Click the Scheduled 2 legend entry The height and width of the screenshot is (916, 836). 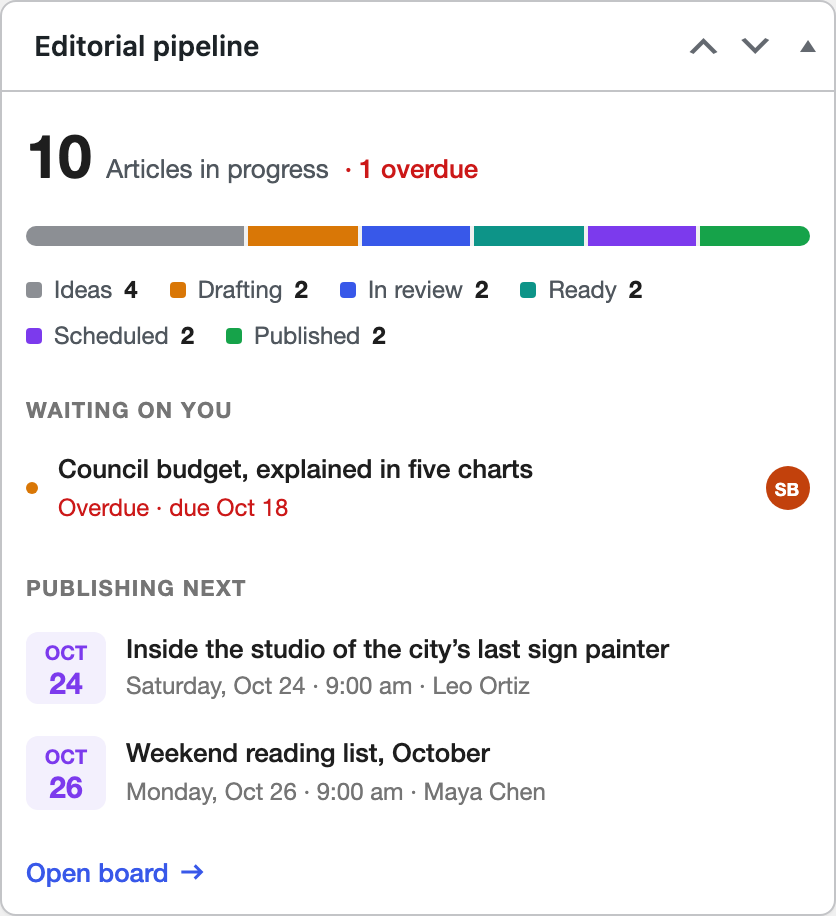coord(110,336)
